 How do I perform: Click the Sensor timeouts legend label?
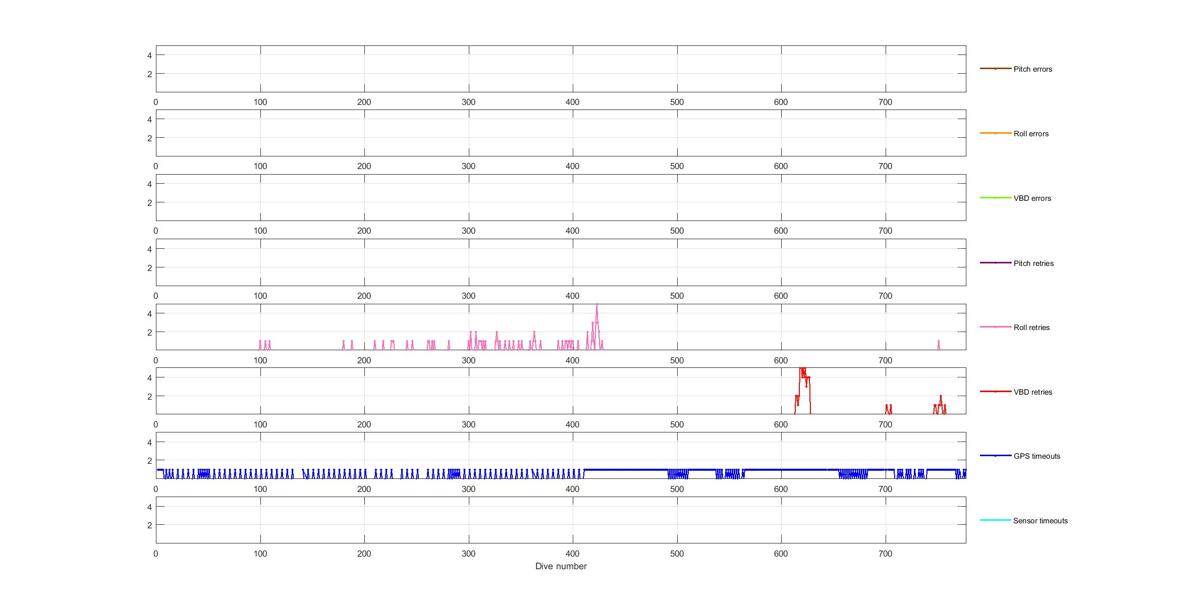coord(1040,521)
